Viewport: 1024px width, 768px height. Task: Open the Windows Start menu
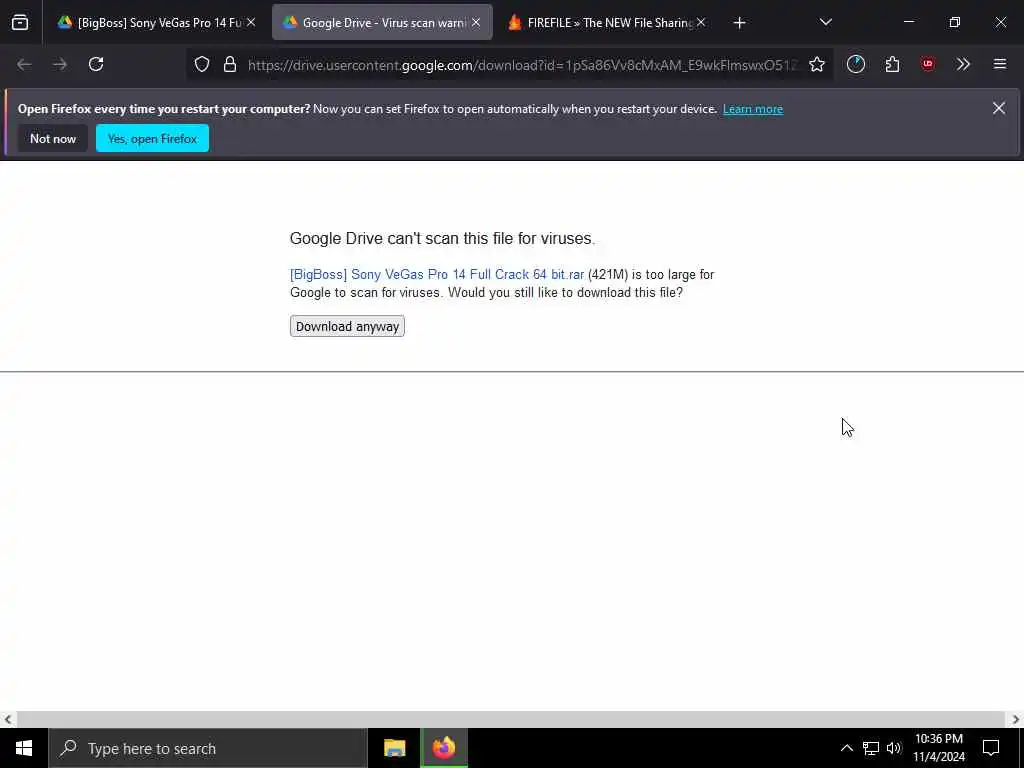click(24, 748)
